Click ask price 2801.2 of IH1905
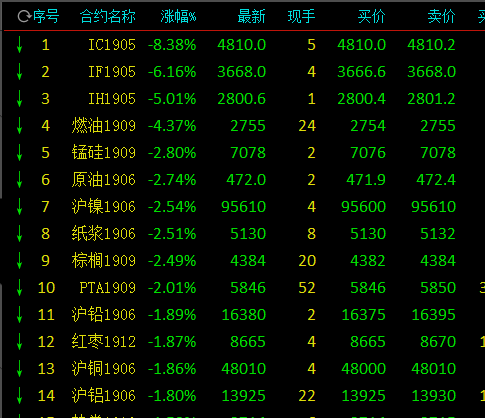The image size is (485, 418). 431,99
